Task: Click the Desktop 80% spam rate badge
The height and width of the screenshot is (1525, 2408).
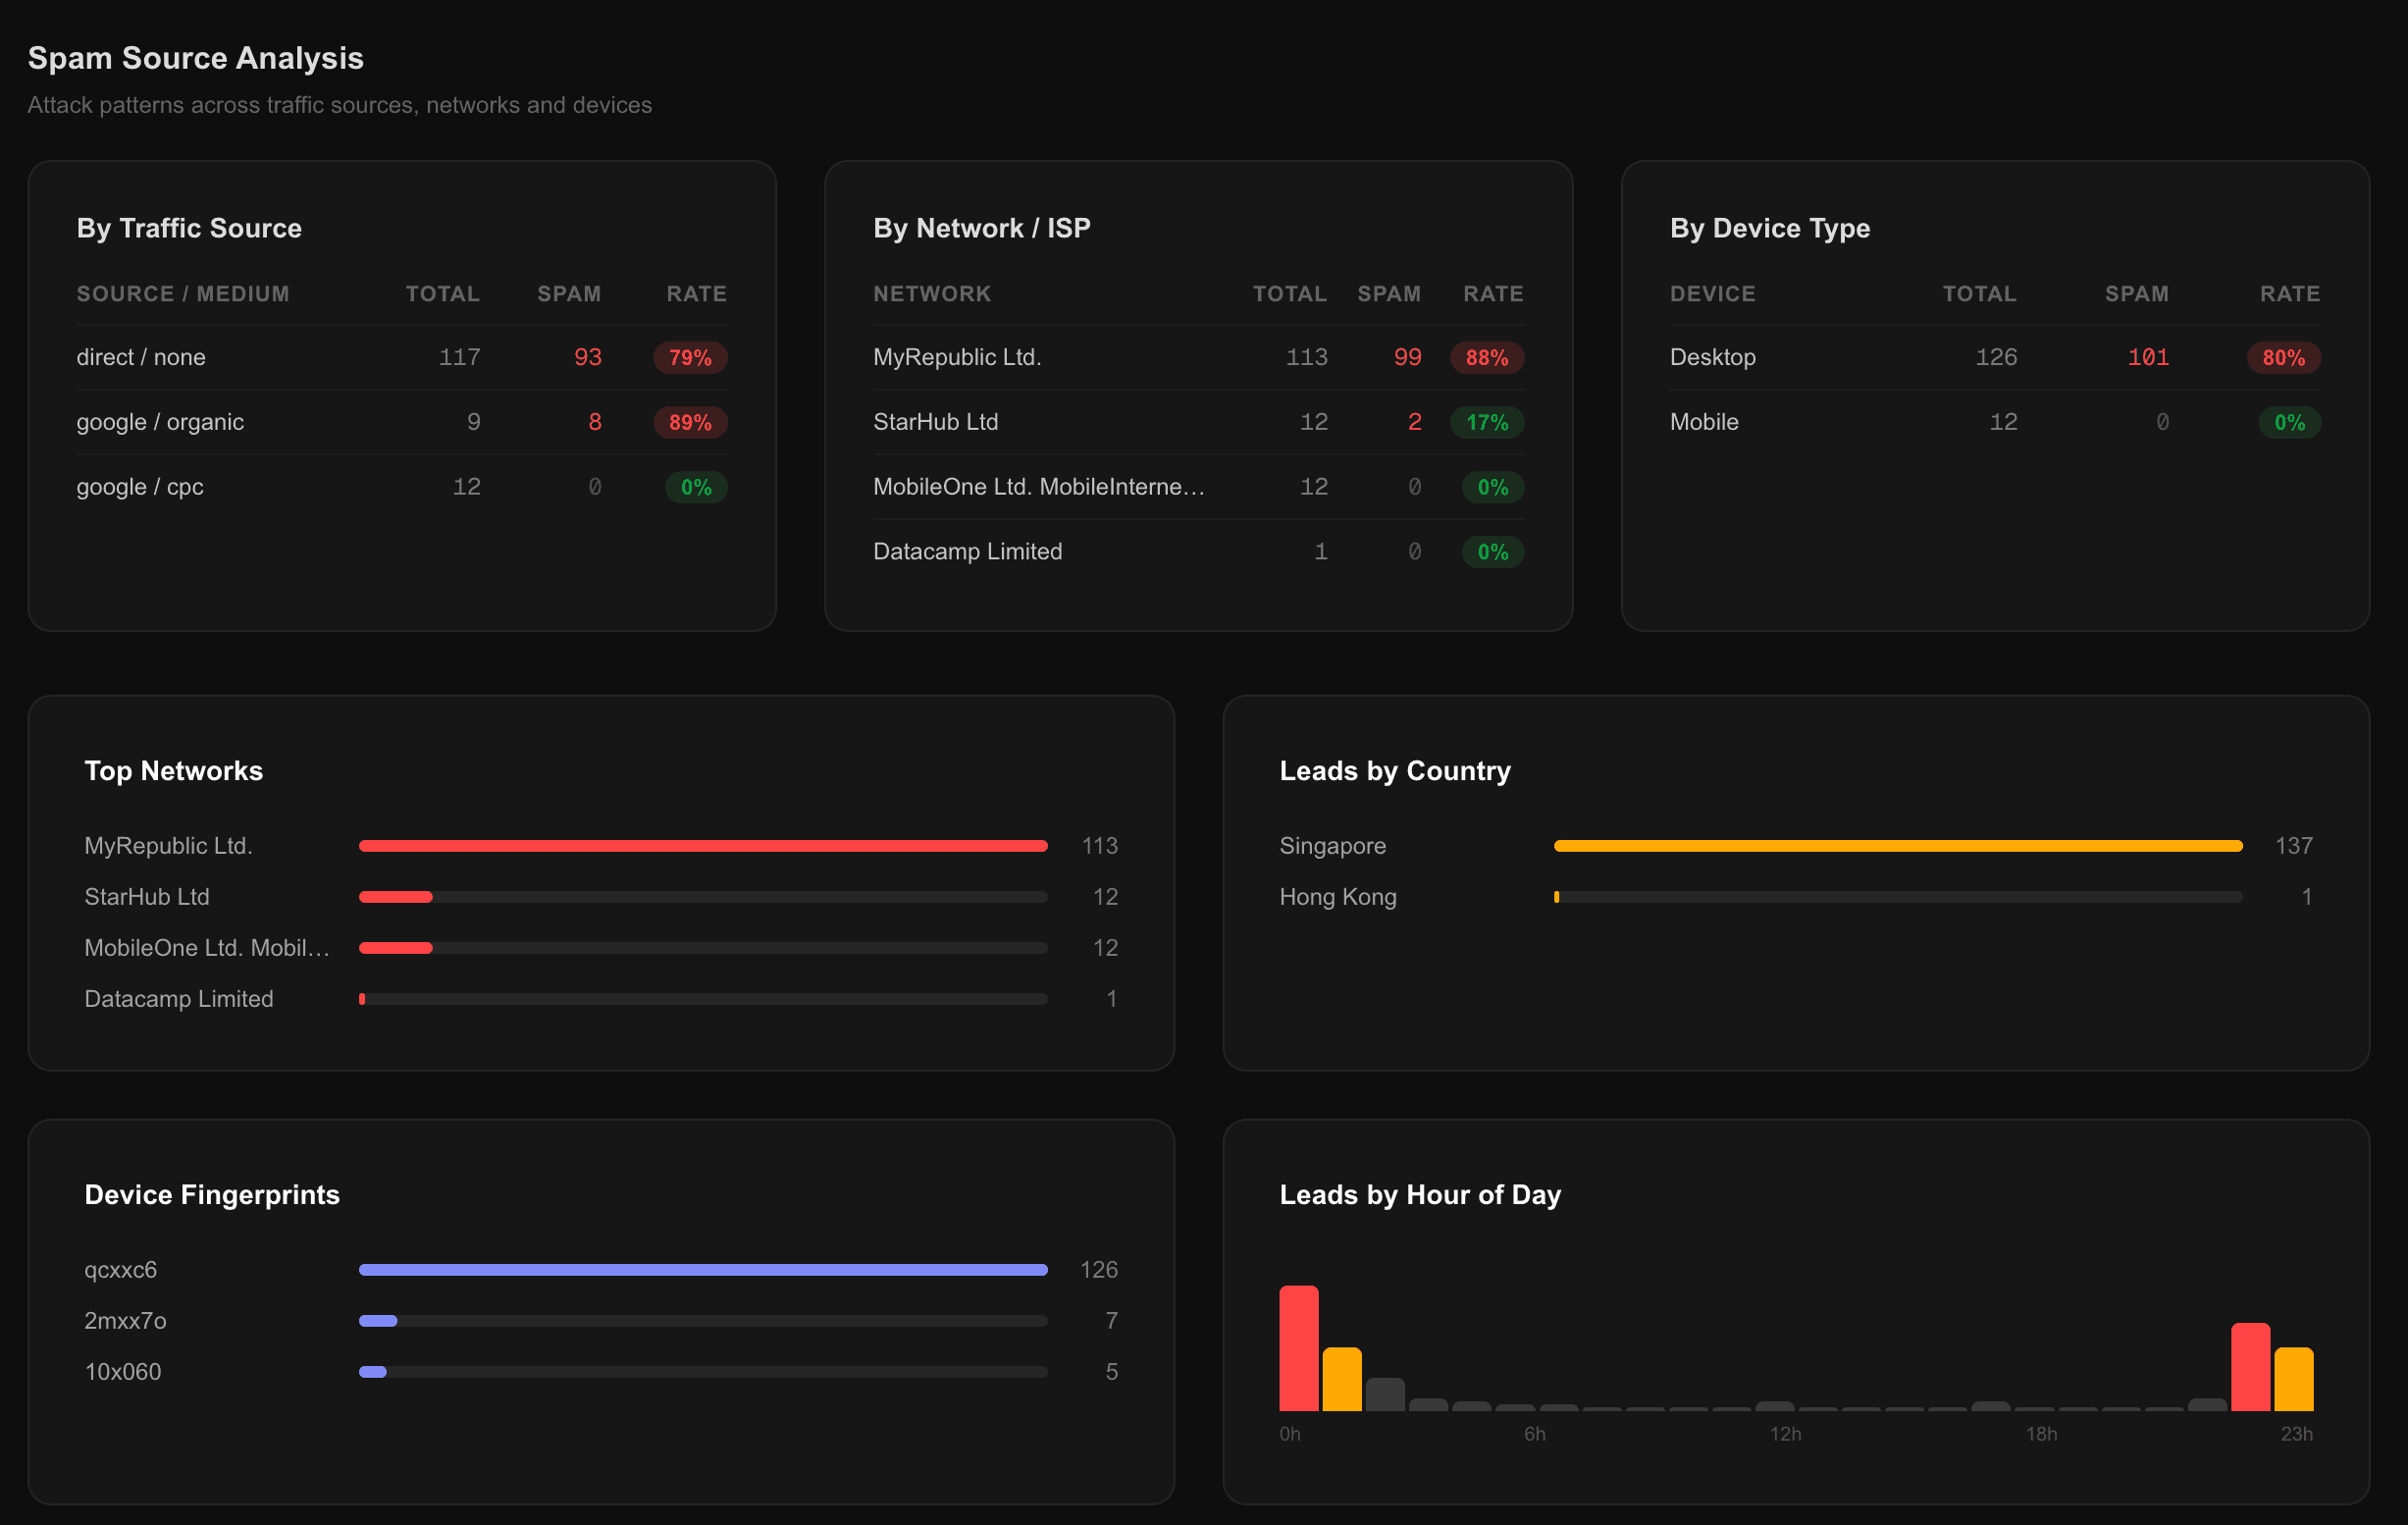Action: coord(2283,357)
